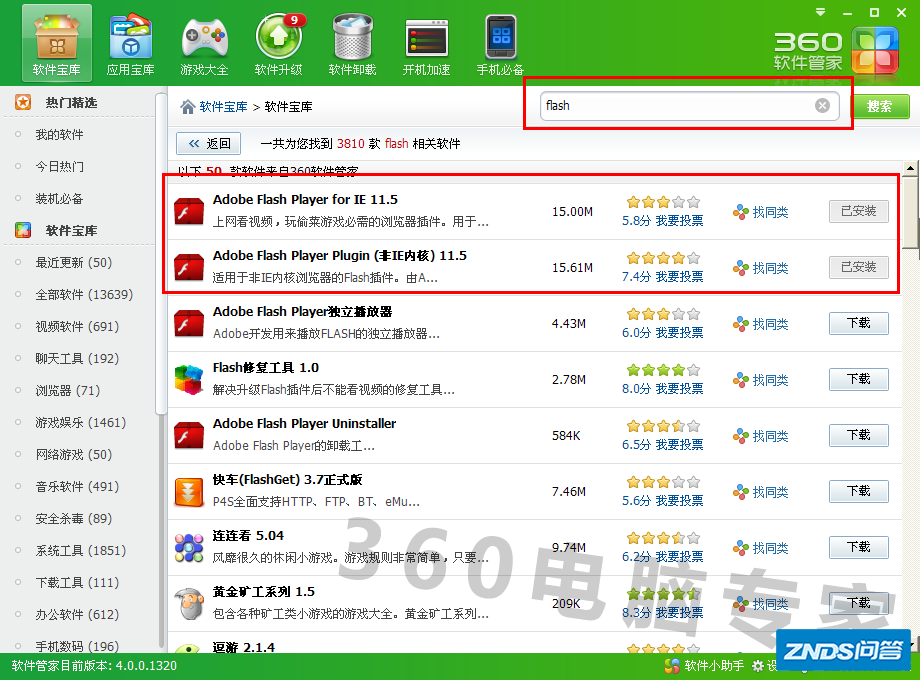Image resolution: width=920 pixels, height=680 pixels.
Task: Click 找同类 for Flash修复工具 1.0
Action: (x=760, y=380)
